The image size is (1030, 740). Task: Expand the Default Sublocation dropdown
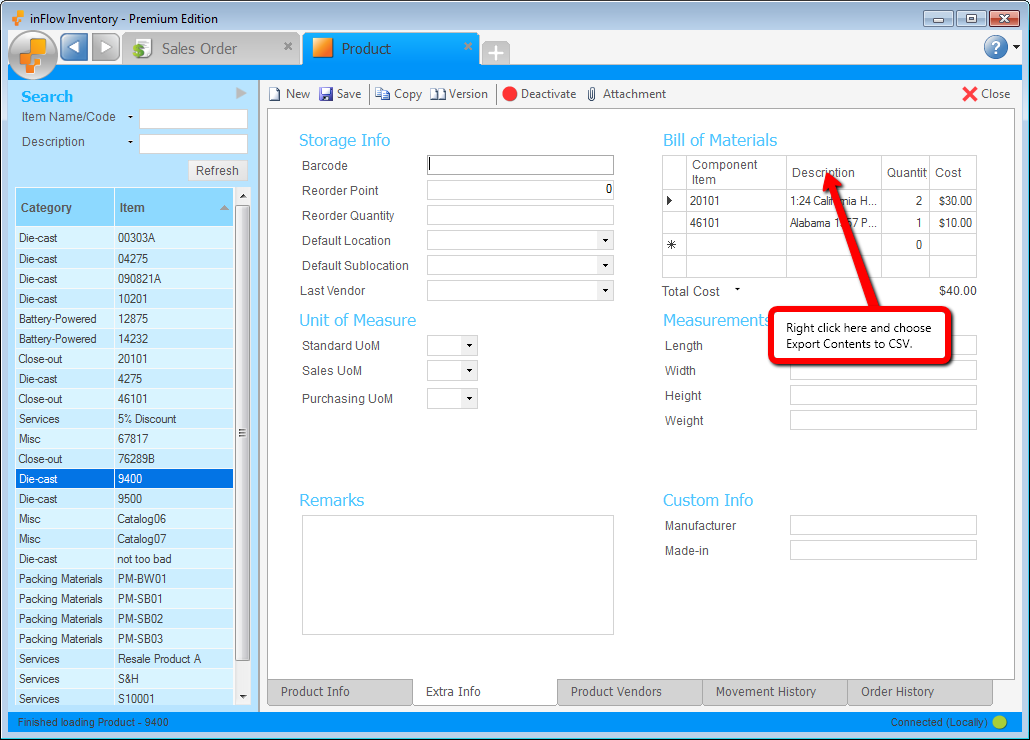coord(605,265)
